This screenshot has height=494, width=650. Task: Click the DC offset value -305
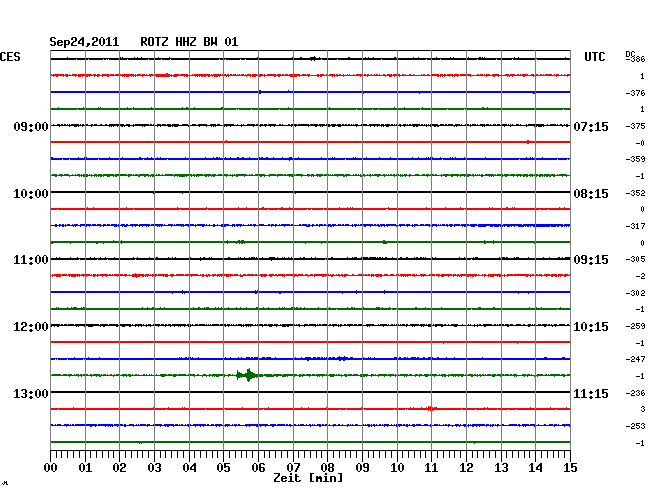pyautogui.click(x=635, y=259)
